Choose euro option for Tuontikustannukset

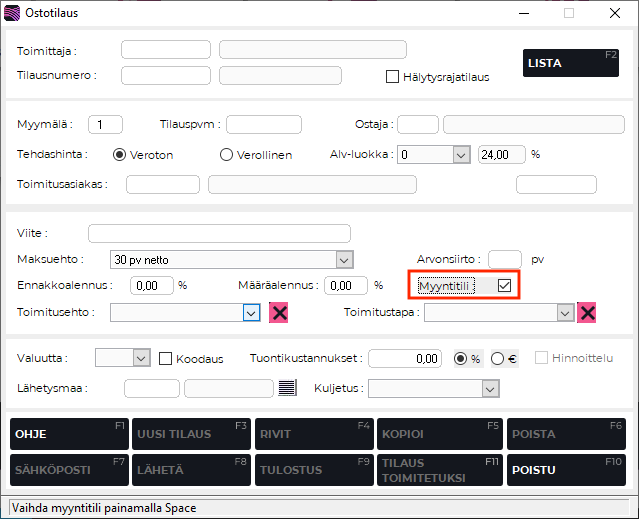pyautogui.click(x=497, y=358)
